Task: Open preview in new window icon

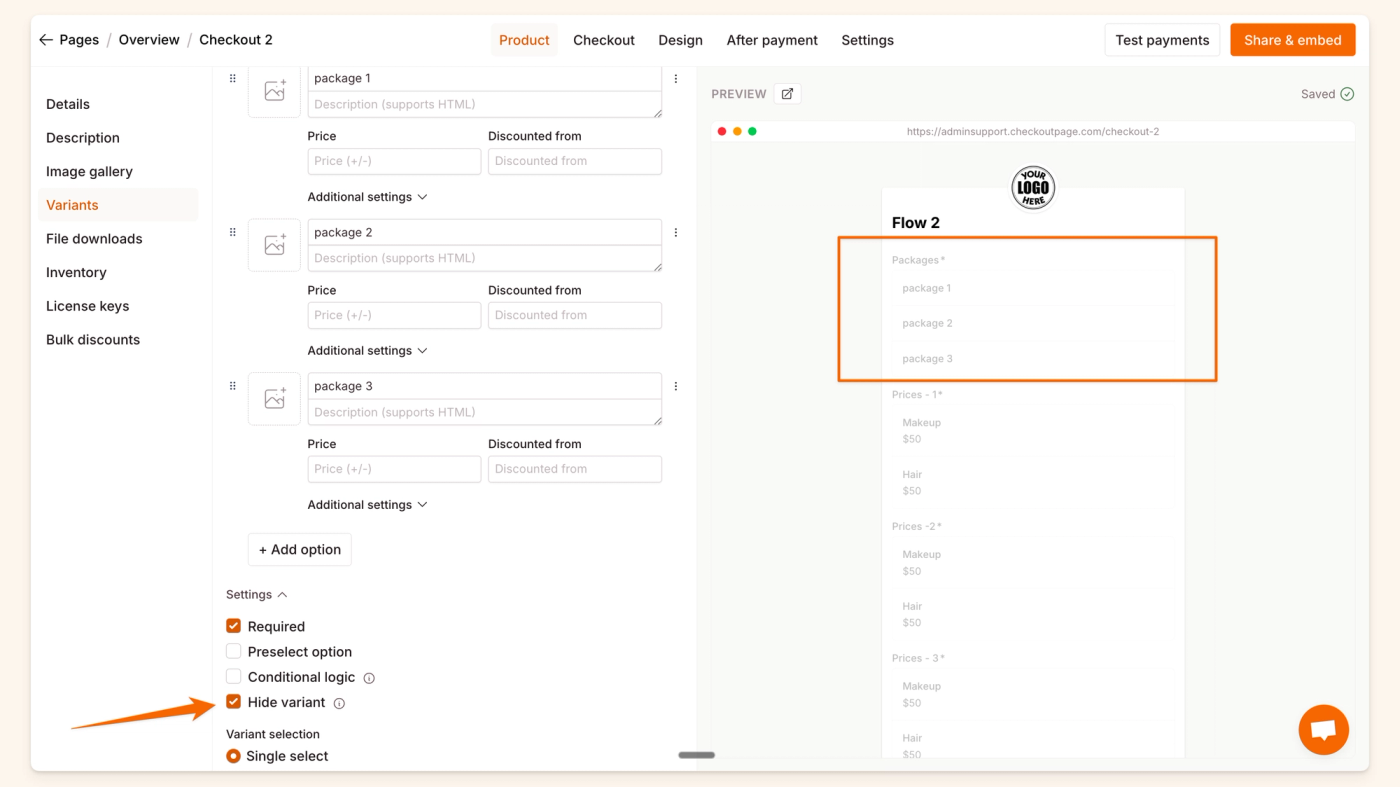Action: tap(787, 94)
